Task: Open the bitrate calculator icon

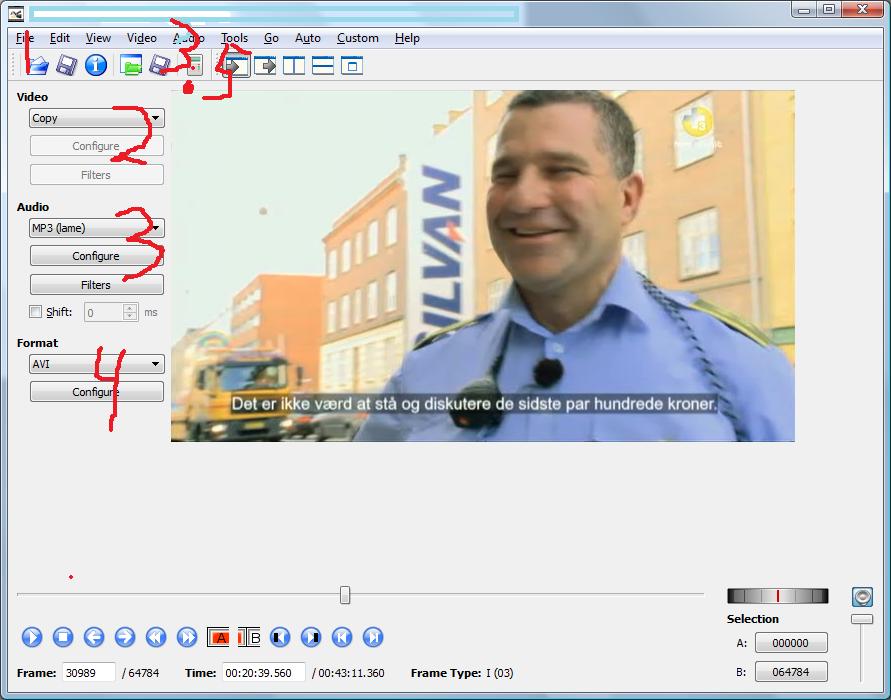Action: pyautogui.click(x=194, y=65)
